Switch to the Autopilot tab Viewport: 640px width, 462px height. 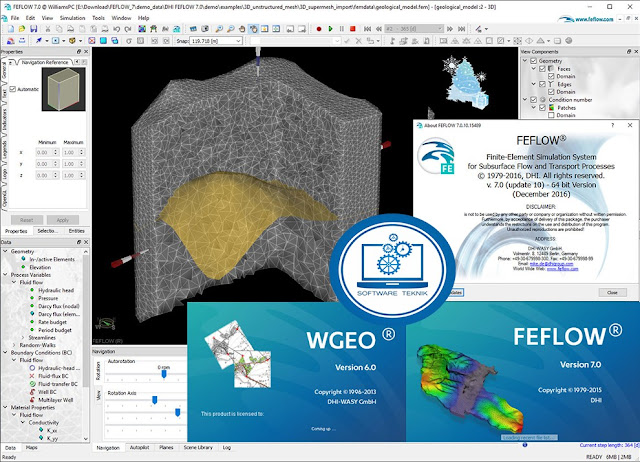point(139,447)
